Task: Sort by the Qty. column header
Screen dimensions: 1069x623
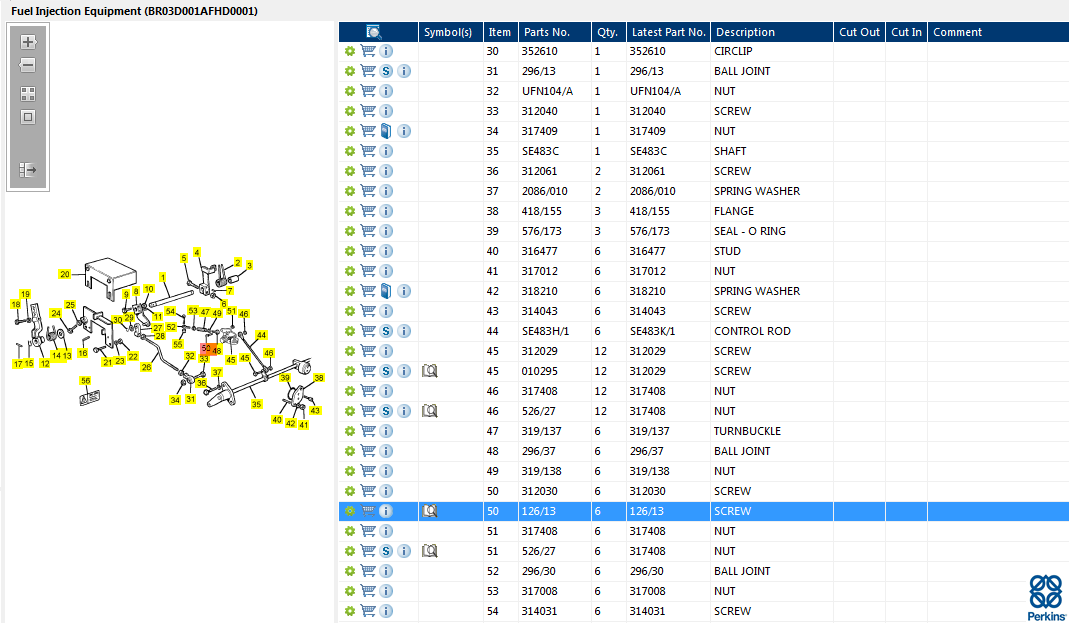Action: [608, 32]
